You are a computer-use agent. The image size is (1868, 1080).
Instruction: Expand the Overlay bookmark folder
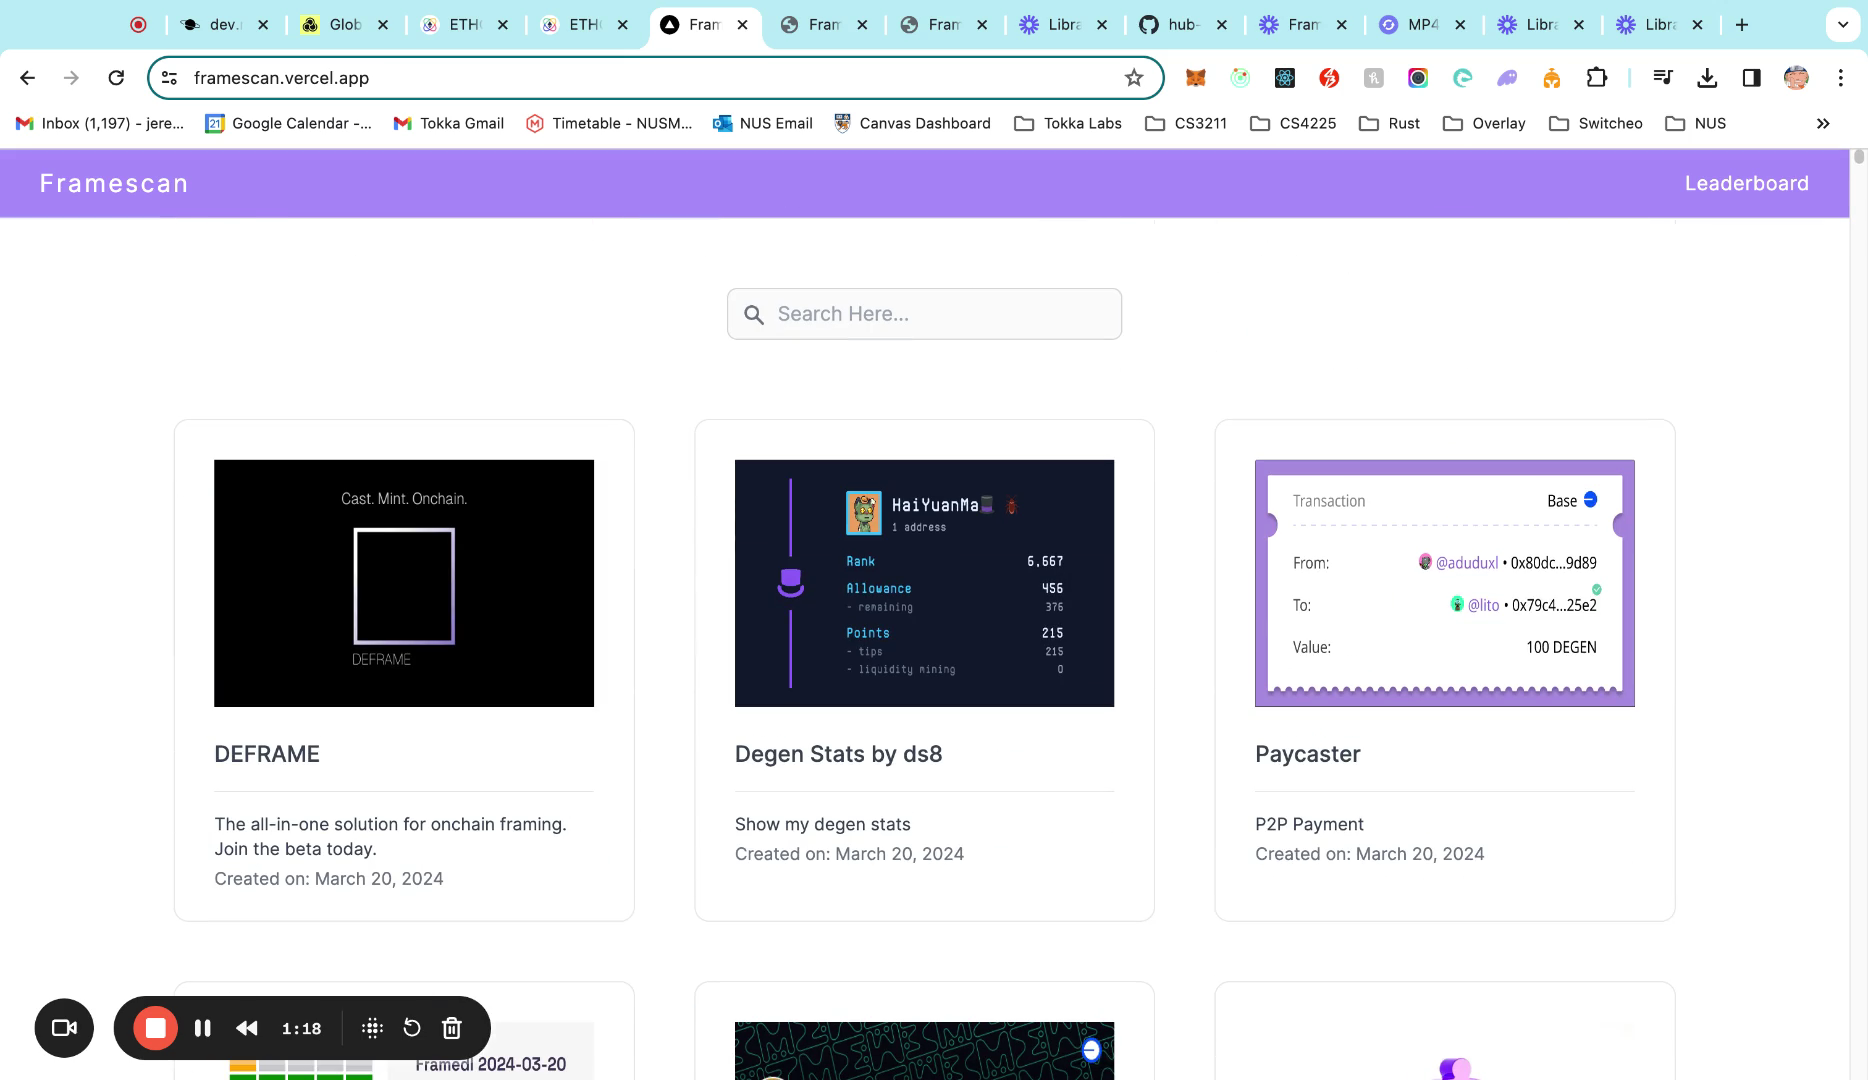1484,123
